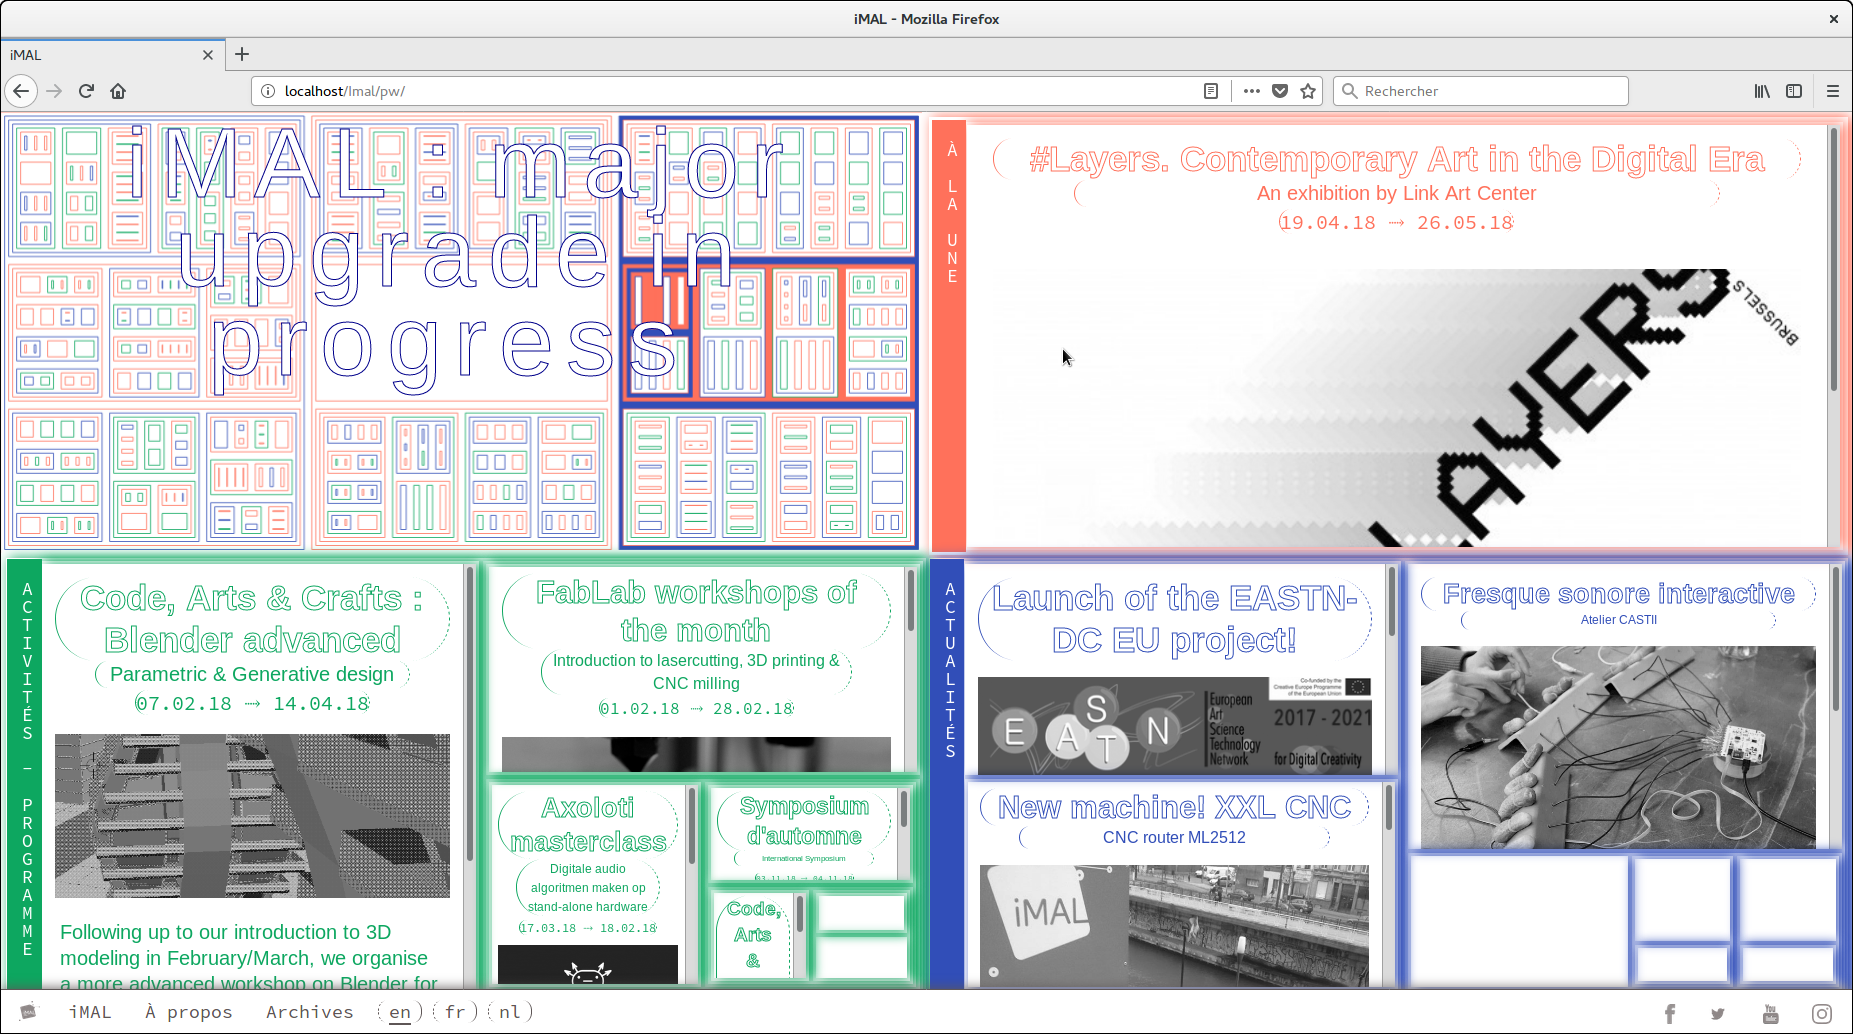
Task: Click the browser Back arrow button
Action: pos(21,91)
